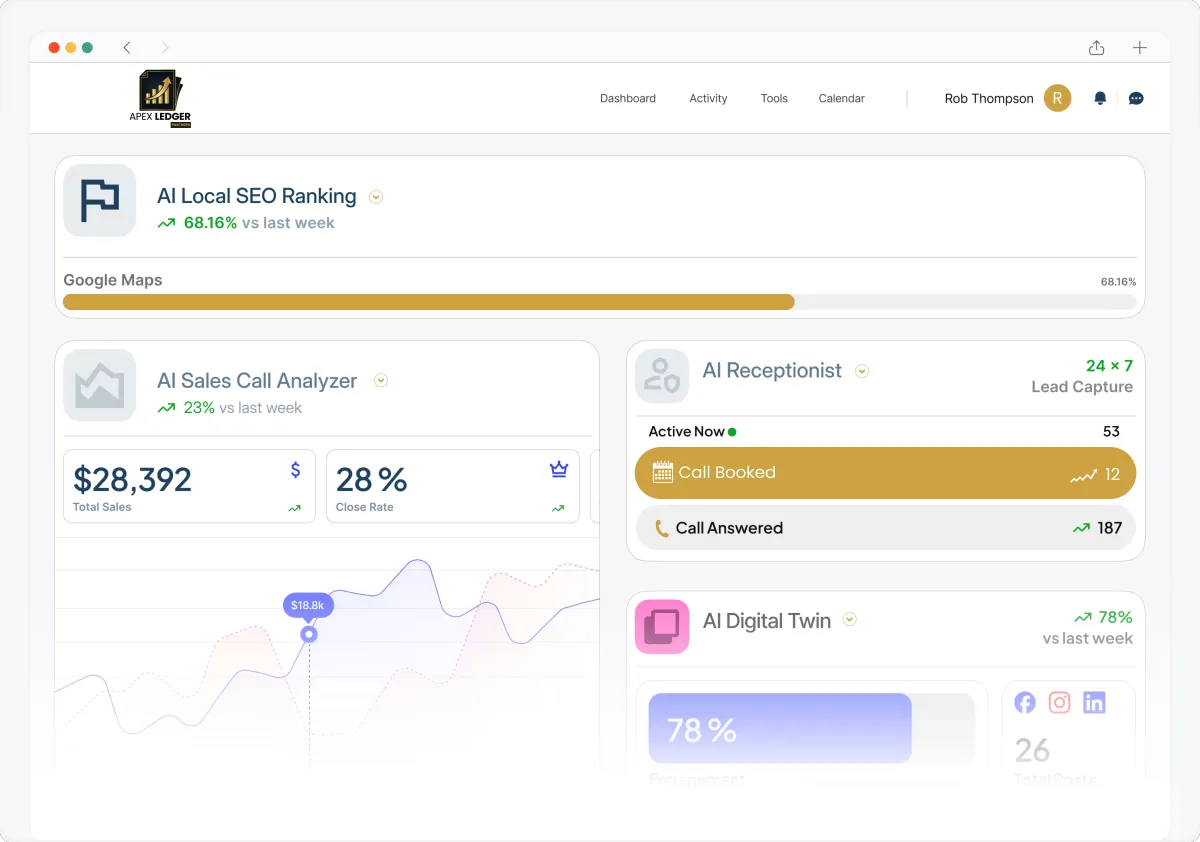The height and width of the screenshot is (842, 1200).
Task: Click the total posts number 26
Action: pyautogui.click(x=1032, y=750)
